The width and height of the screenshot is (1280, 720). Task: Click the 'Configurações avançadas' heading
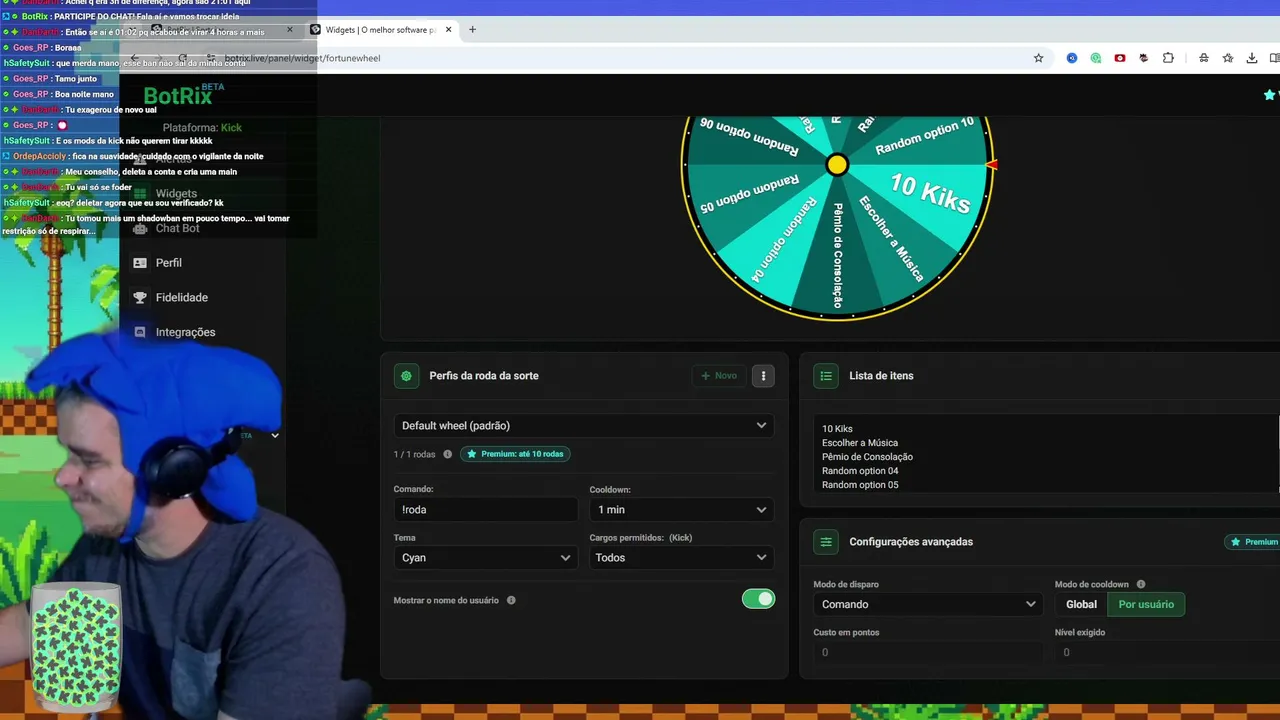pos(911,542)
